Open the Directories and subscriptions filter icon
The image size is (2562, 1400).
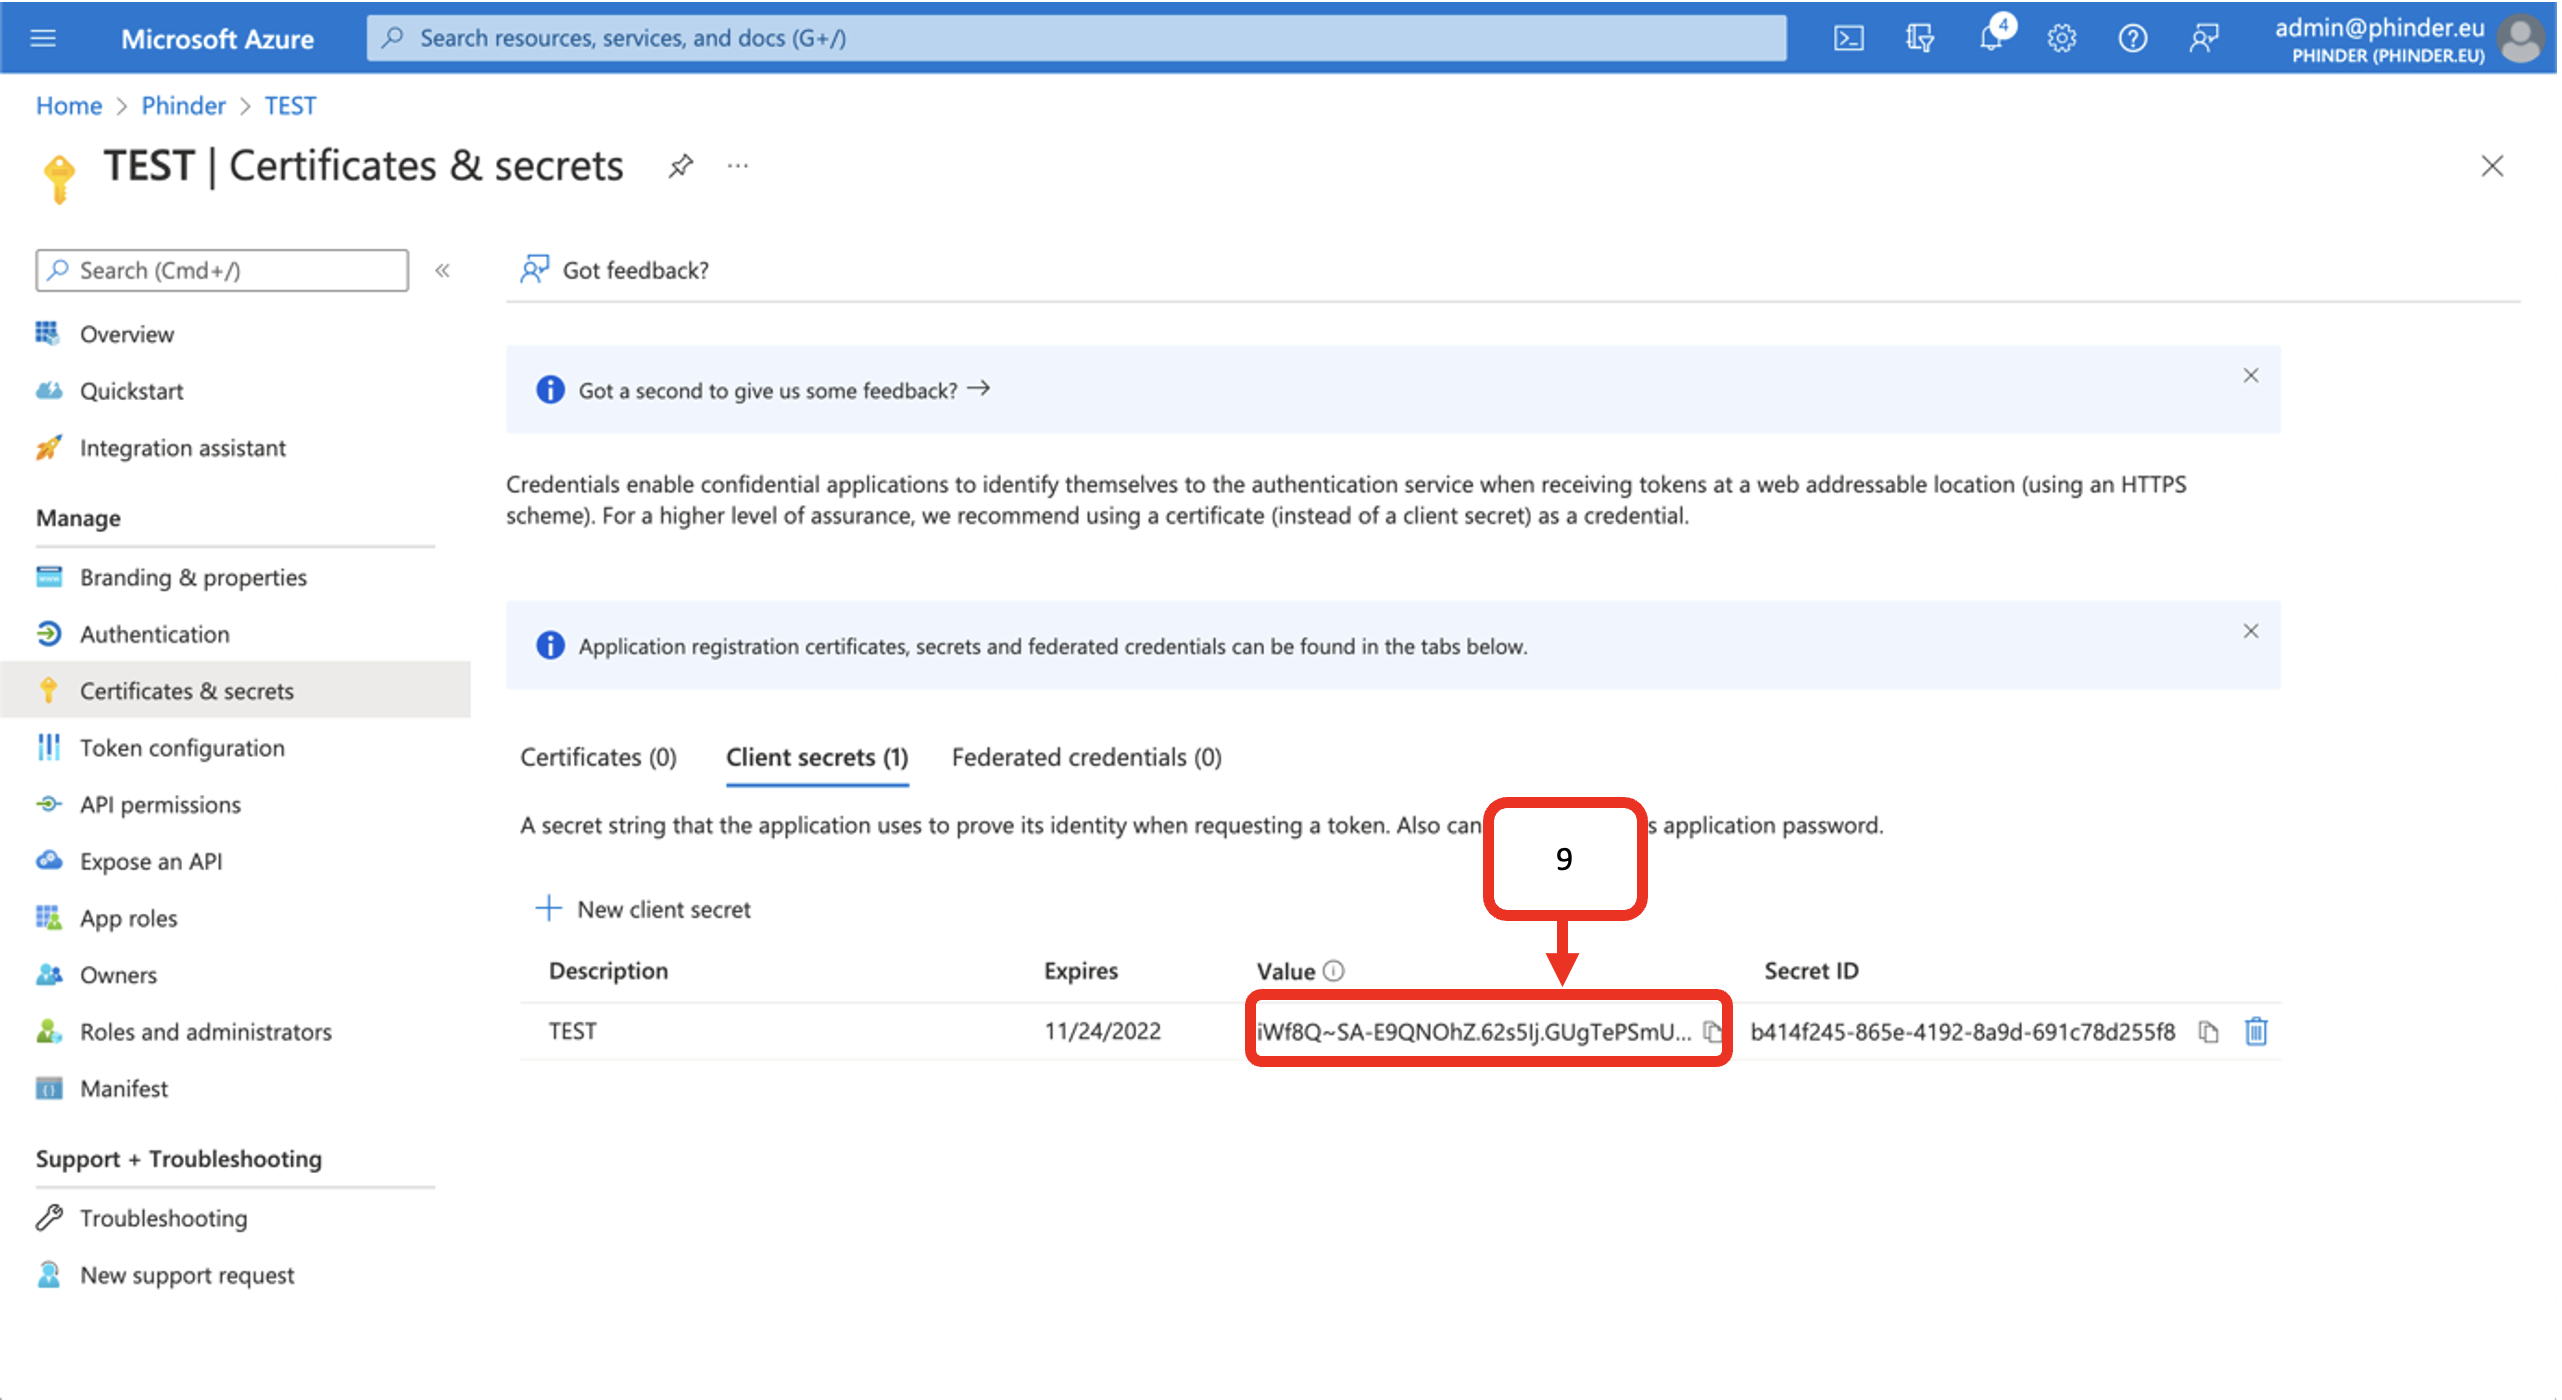(x=1919, y=38)
